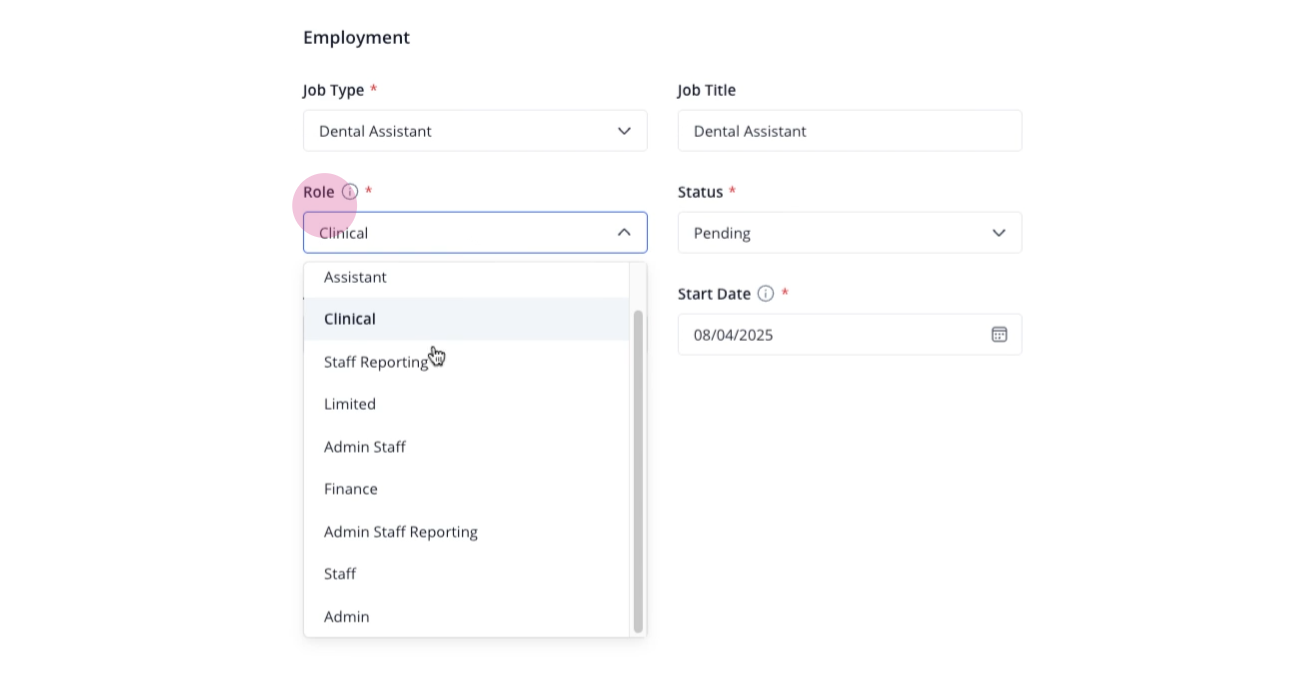
Task: Open the Status field showing Pending
Action: [x=850, y=233]
